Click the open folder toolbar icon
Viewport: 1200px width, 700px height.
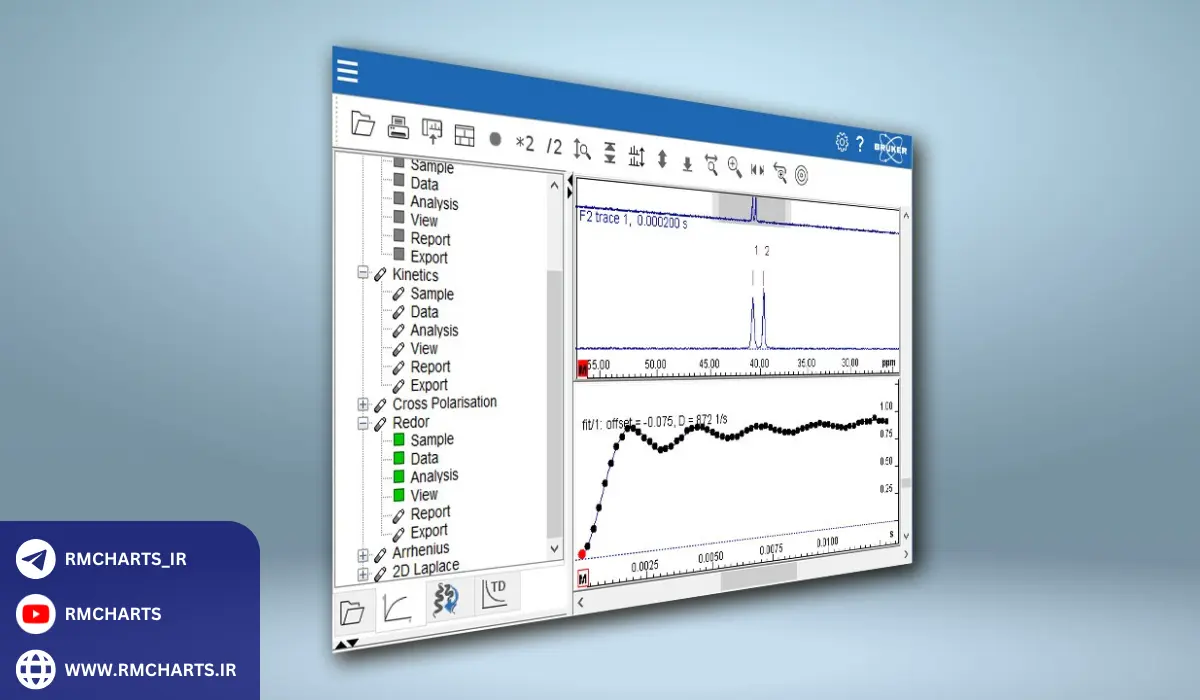(363, 124)
